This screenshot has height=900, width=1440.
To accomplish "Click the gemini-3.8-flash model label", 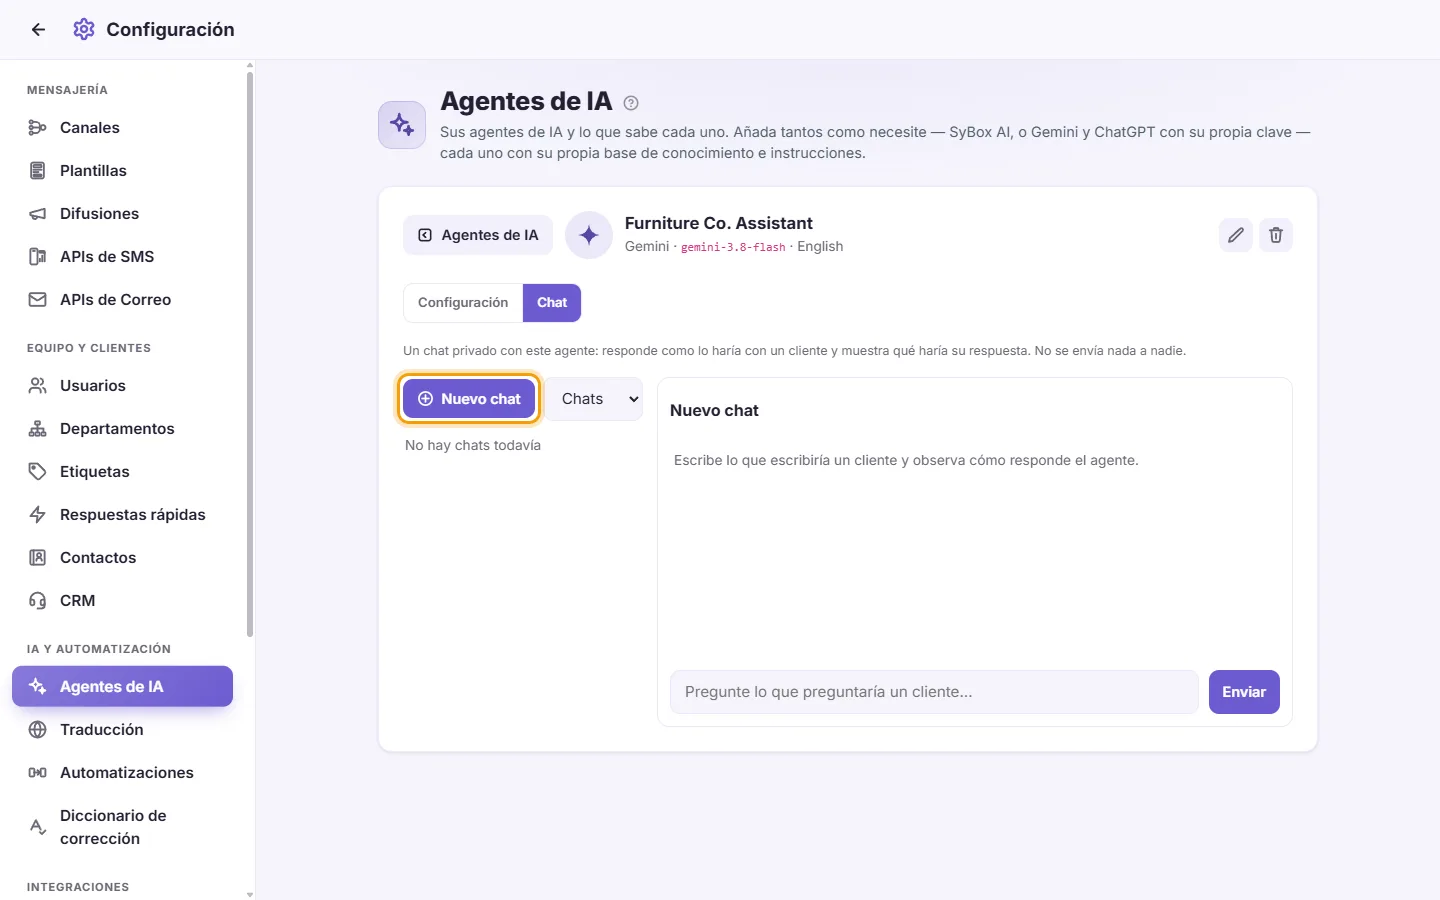I will (x=733, y=247).
